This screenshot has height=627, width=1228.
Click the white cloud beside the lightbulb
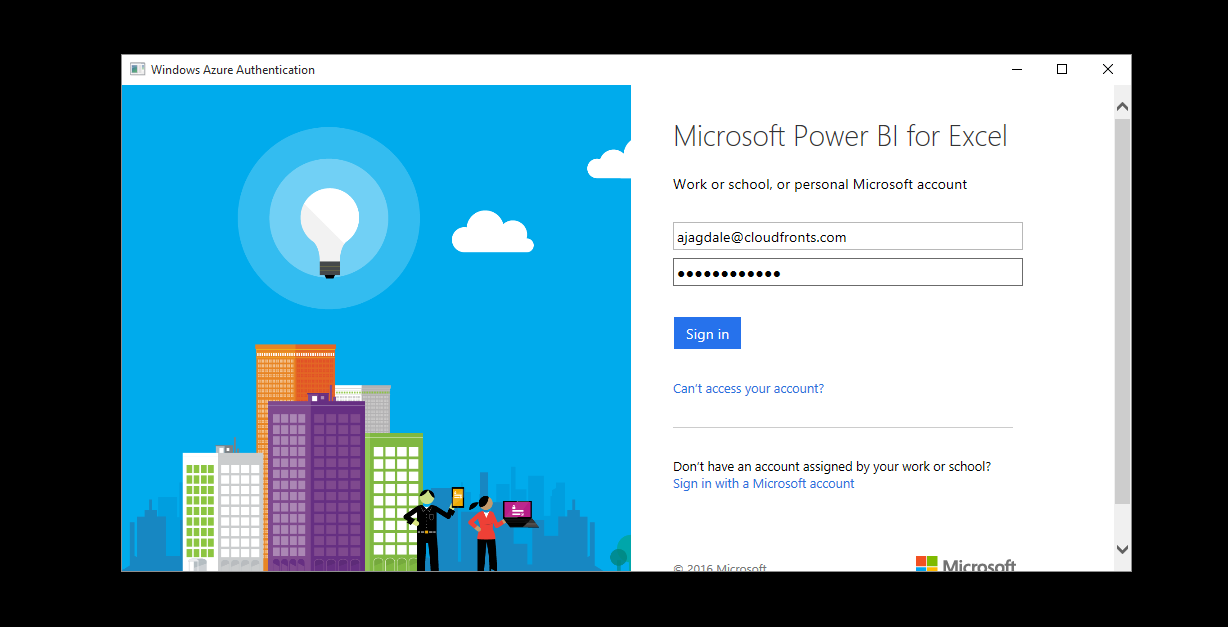pyautogui.click(x=491, y=233)
